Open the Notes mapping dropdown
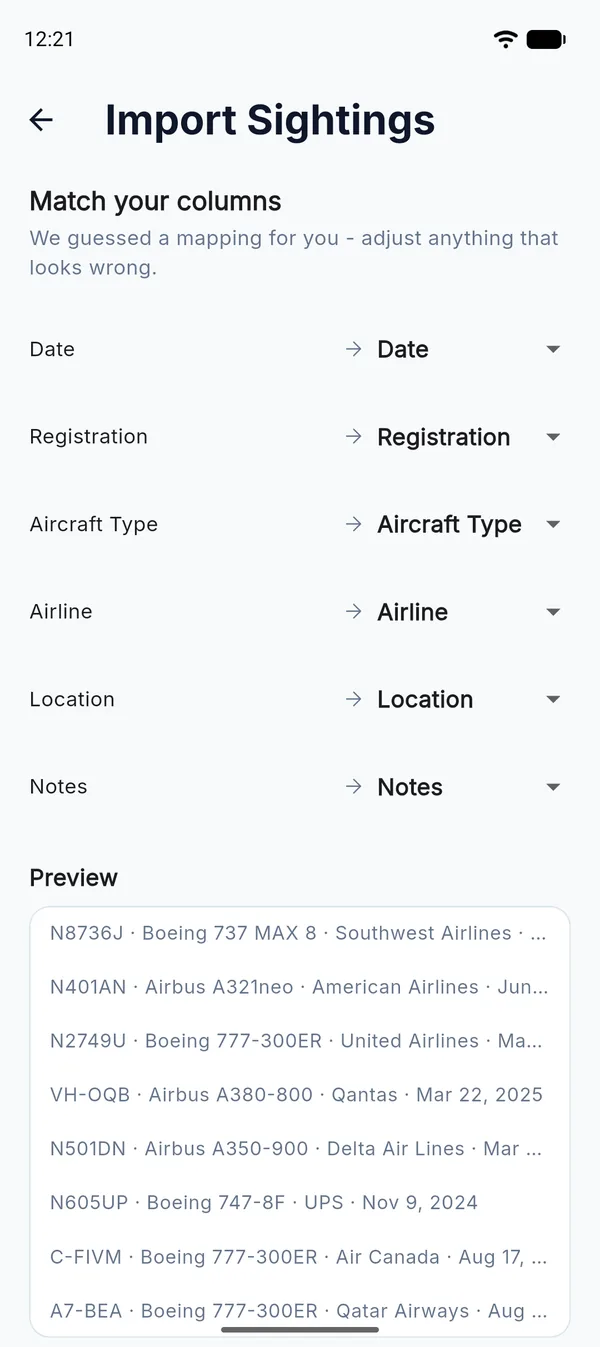Screen dimensions: 600x1347 click(x=470, y=787)
